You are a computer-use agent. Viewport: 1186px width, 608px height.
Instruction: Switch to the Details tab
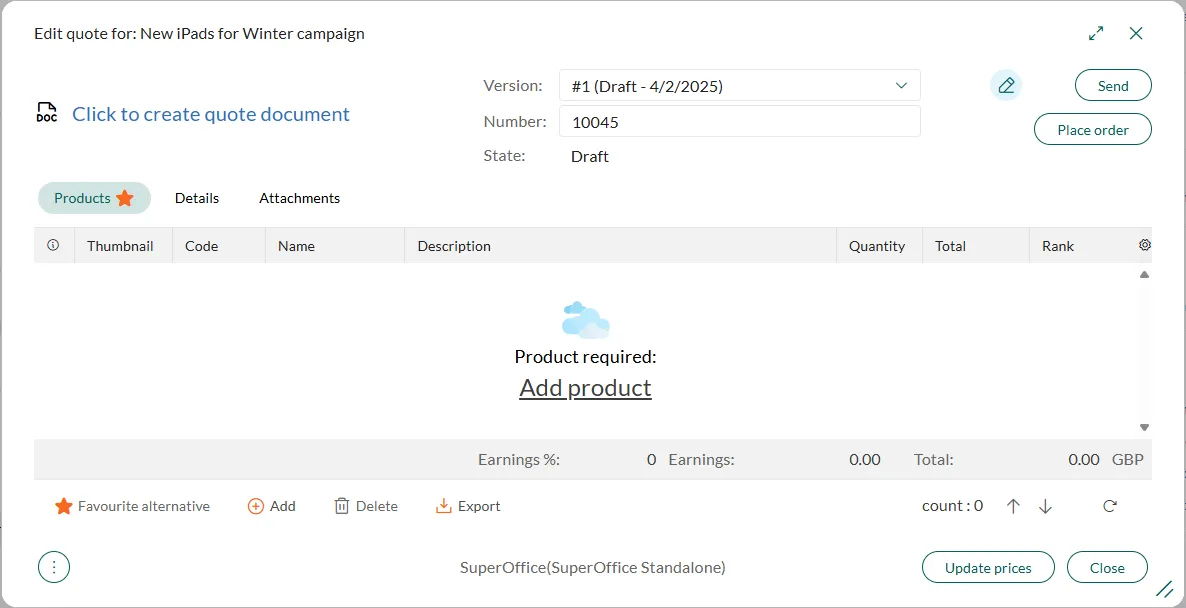tap(197, 198)
